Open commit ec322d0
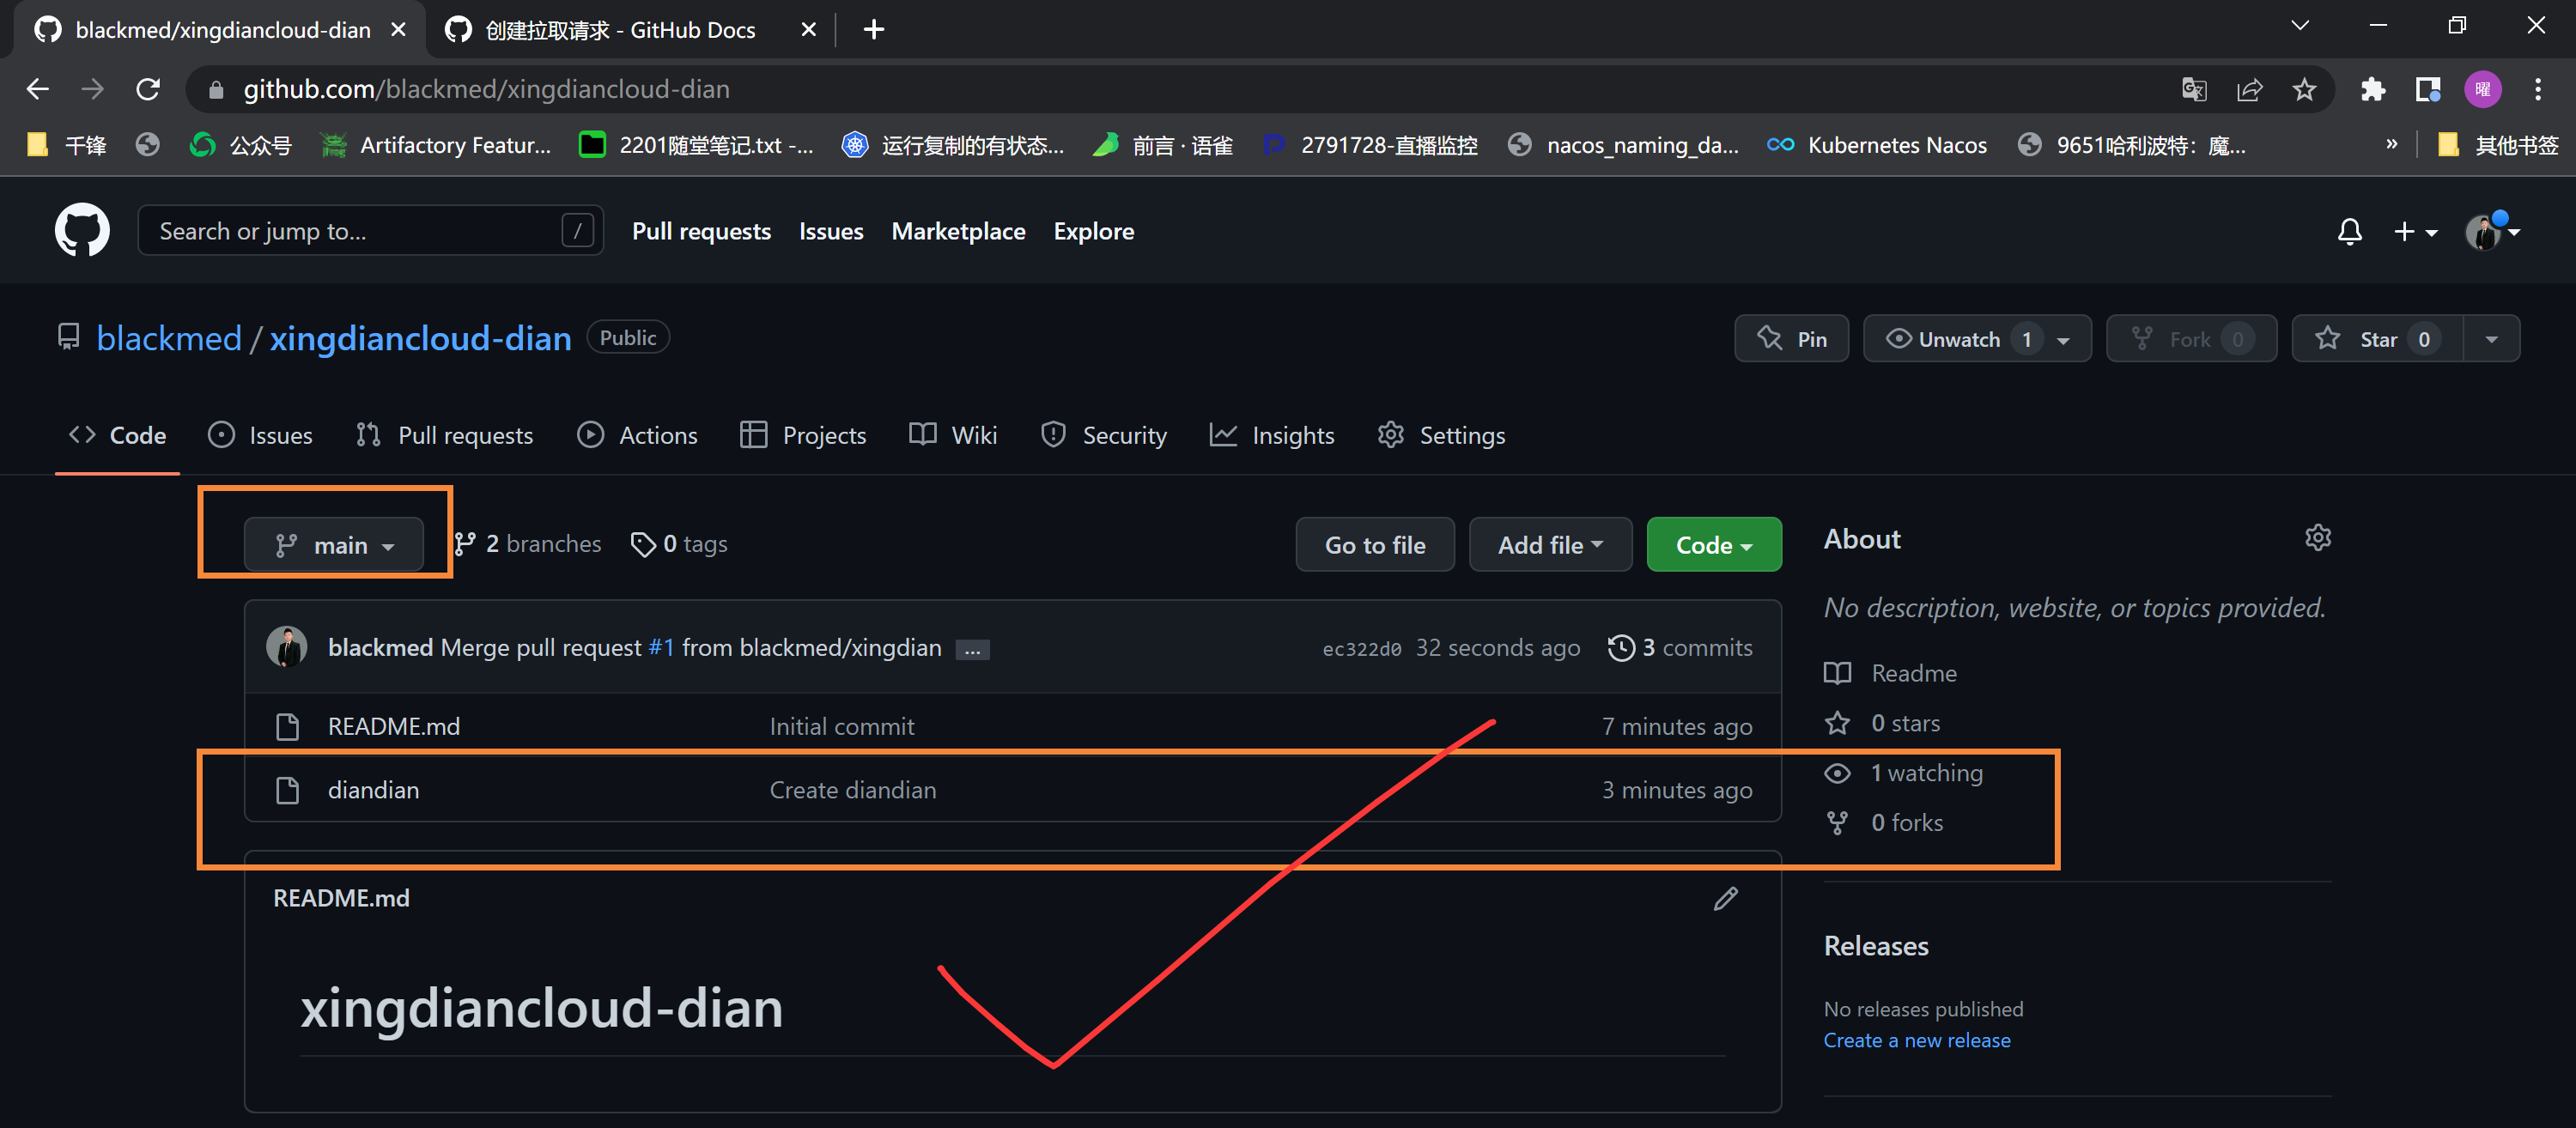Image resolution: width=2576 pixels, height=1128 pixels. (1362, 649)
